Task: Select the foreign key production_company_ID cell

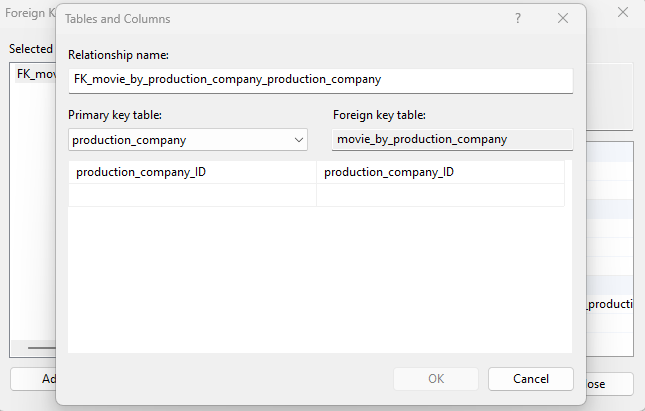Action: 440,172
